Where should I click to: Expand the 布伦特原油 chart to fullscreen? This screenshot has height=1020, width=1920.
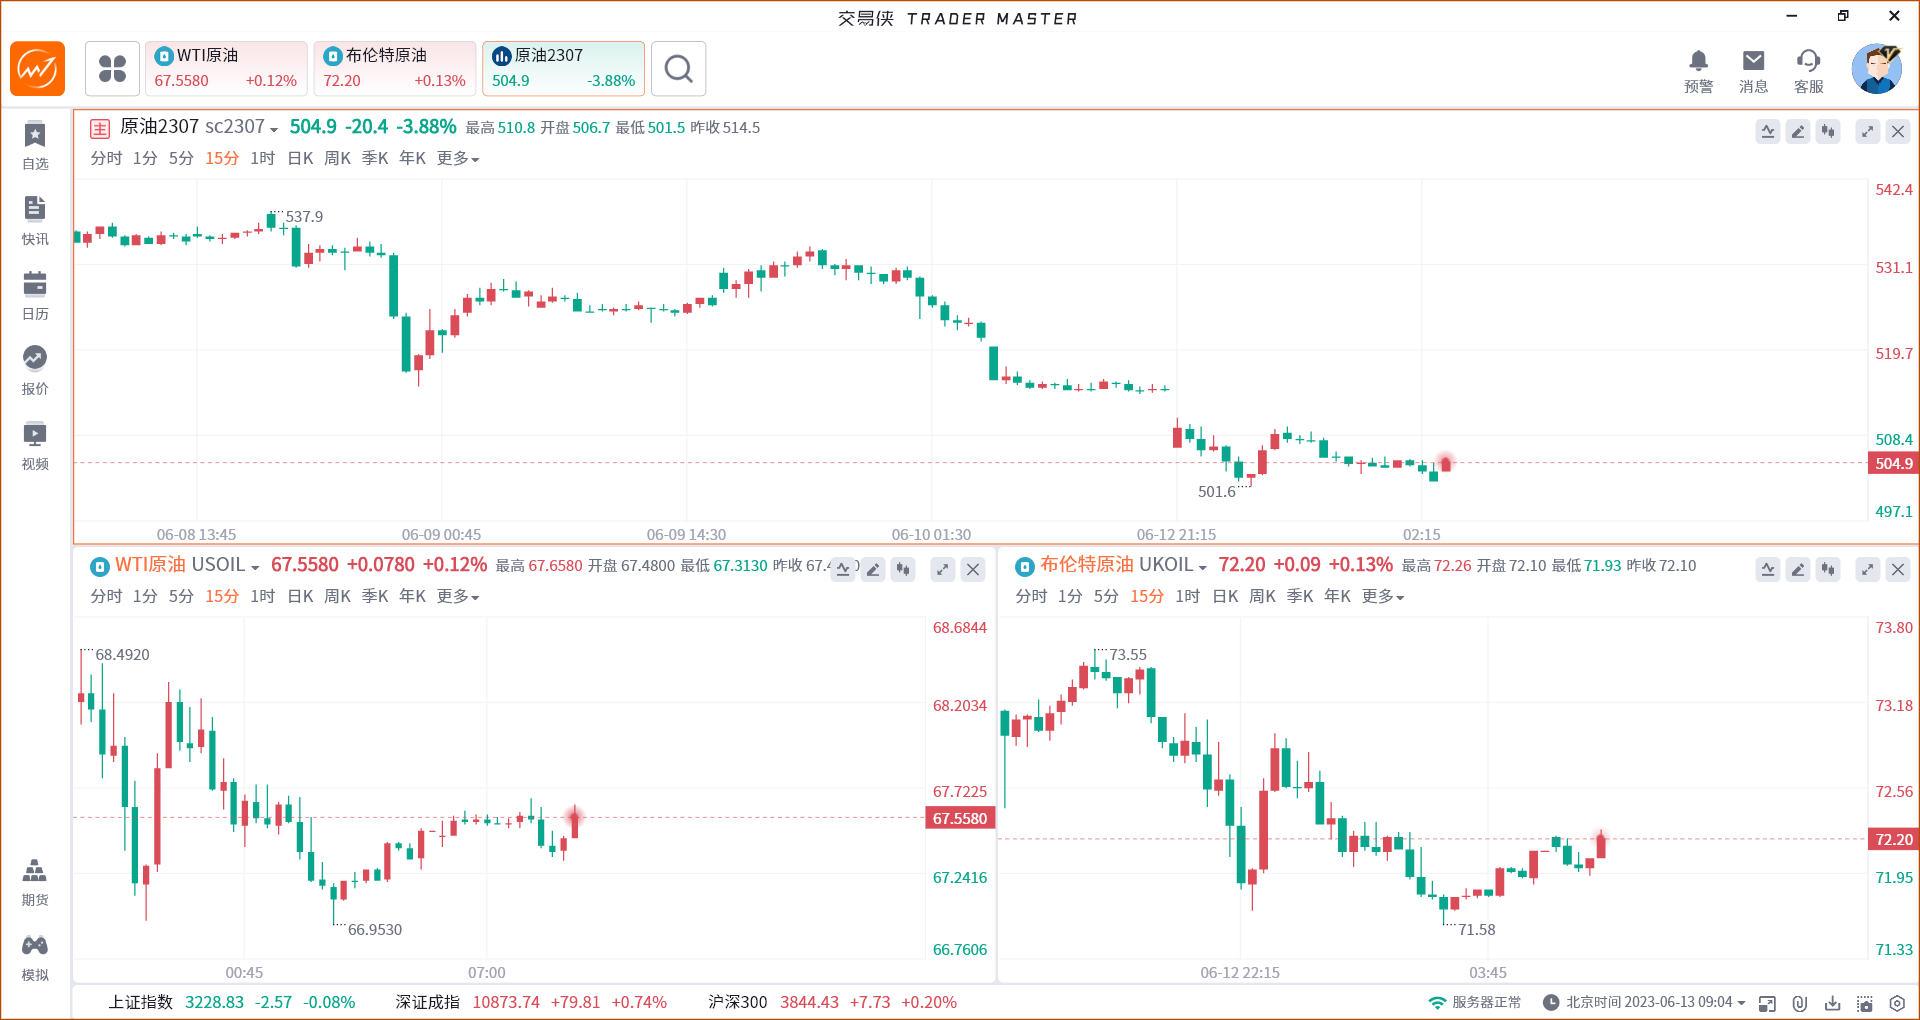tap(1868, 569)
